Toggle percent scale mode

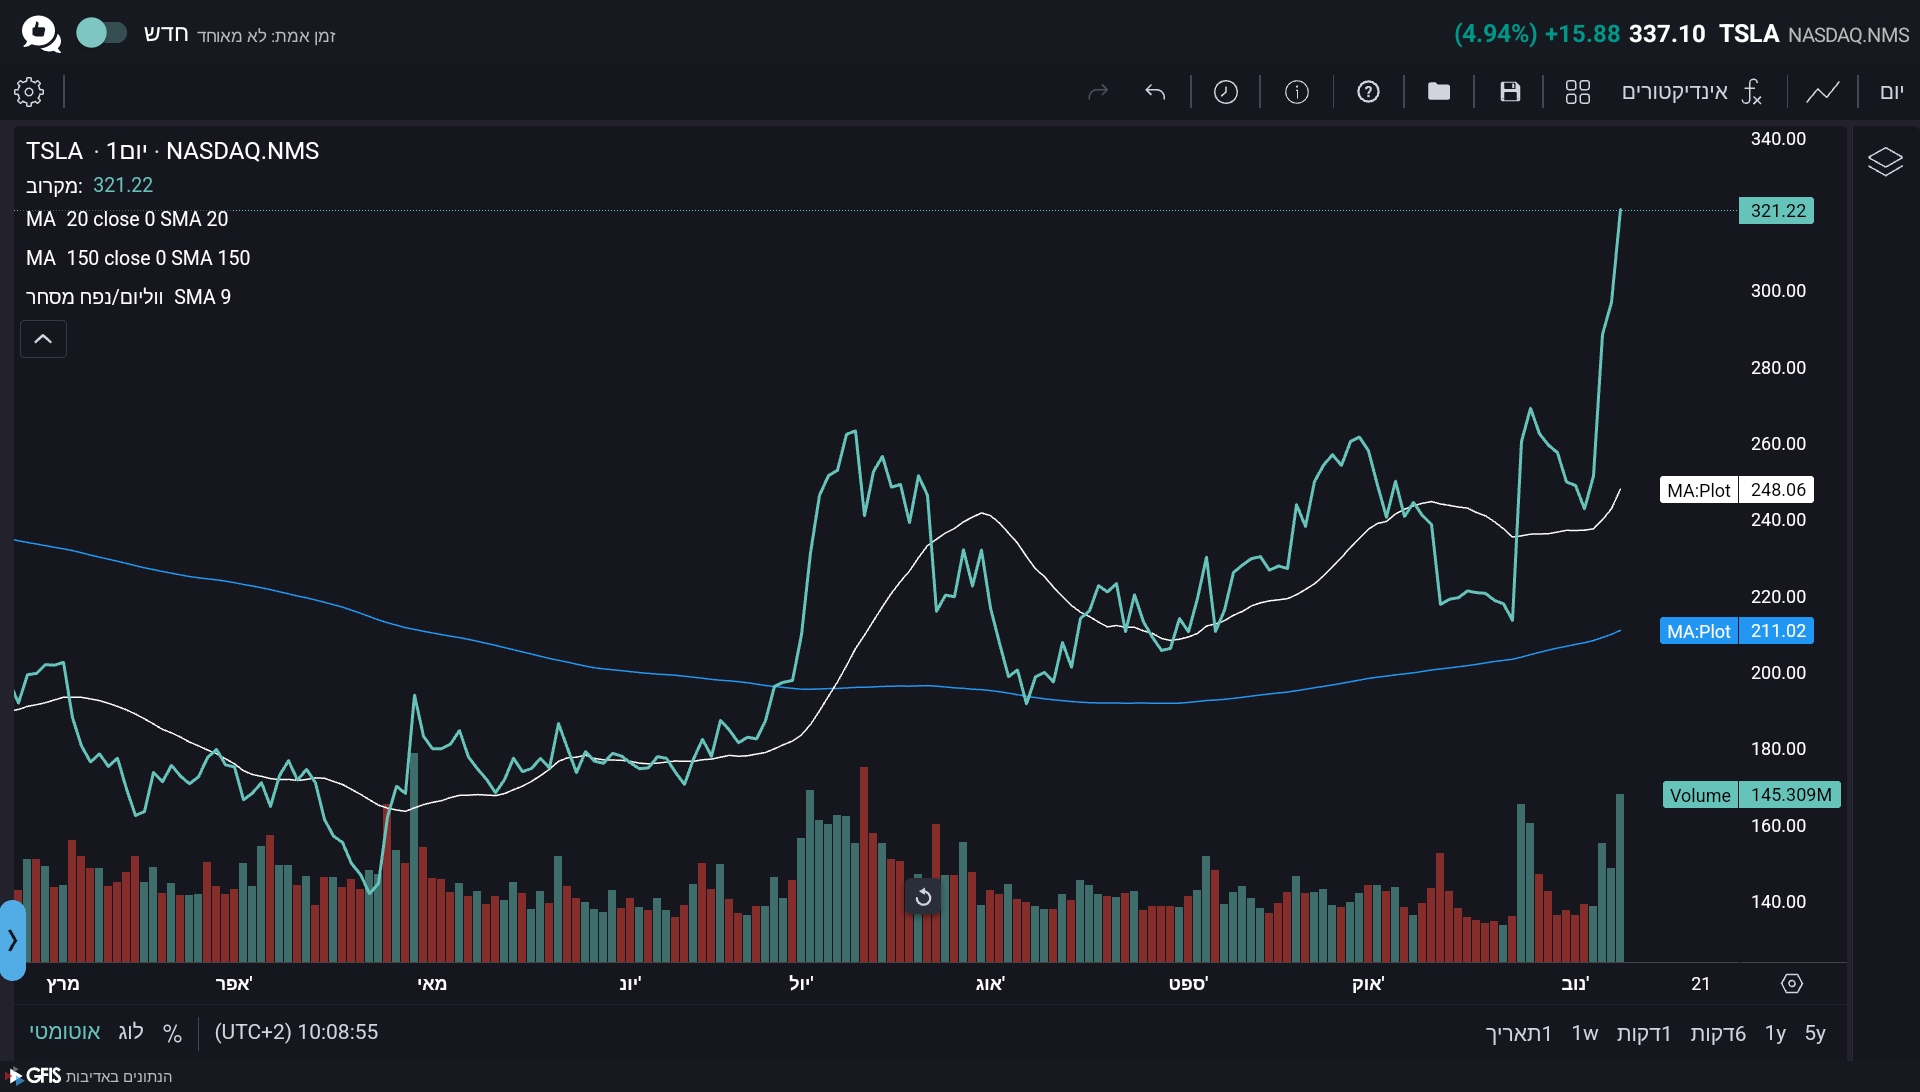(172, 1033)
